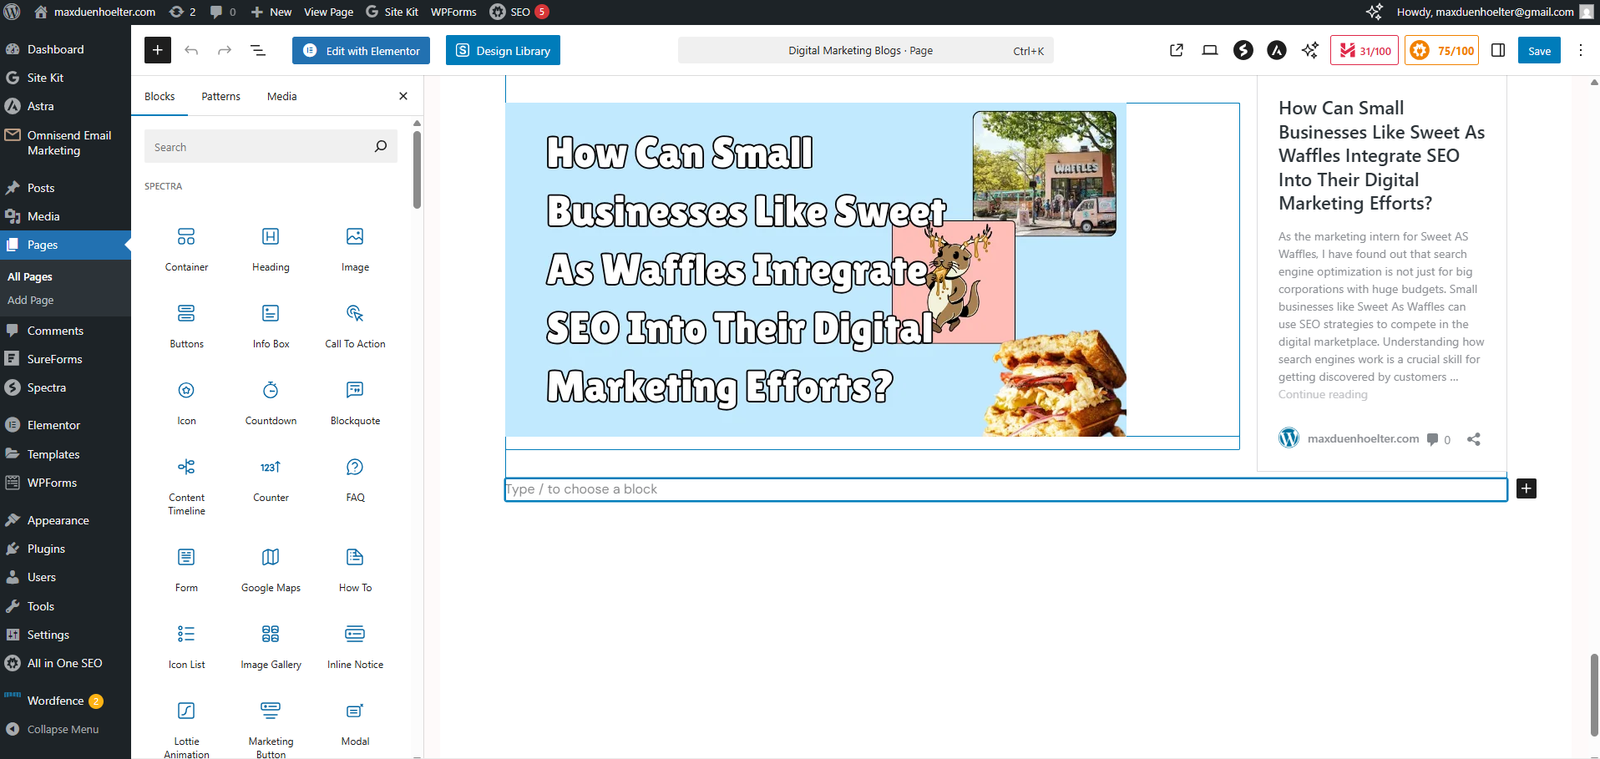Toggle the block inserter plus button
1600x759 pixels.
[x=157, y=50]
